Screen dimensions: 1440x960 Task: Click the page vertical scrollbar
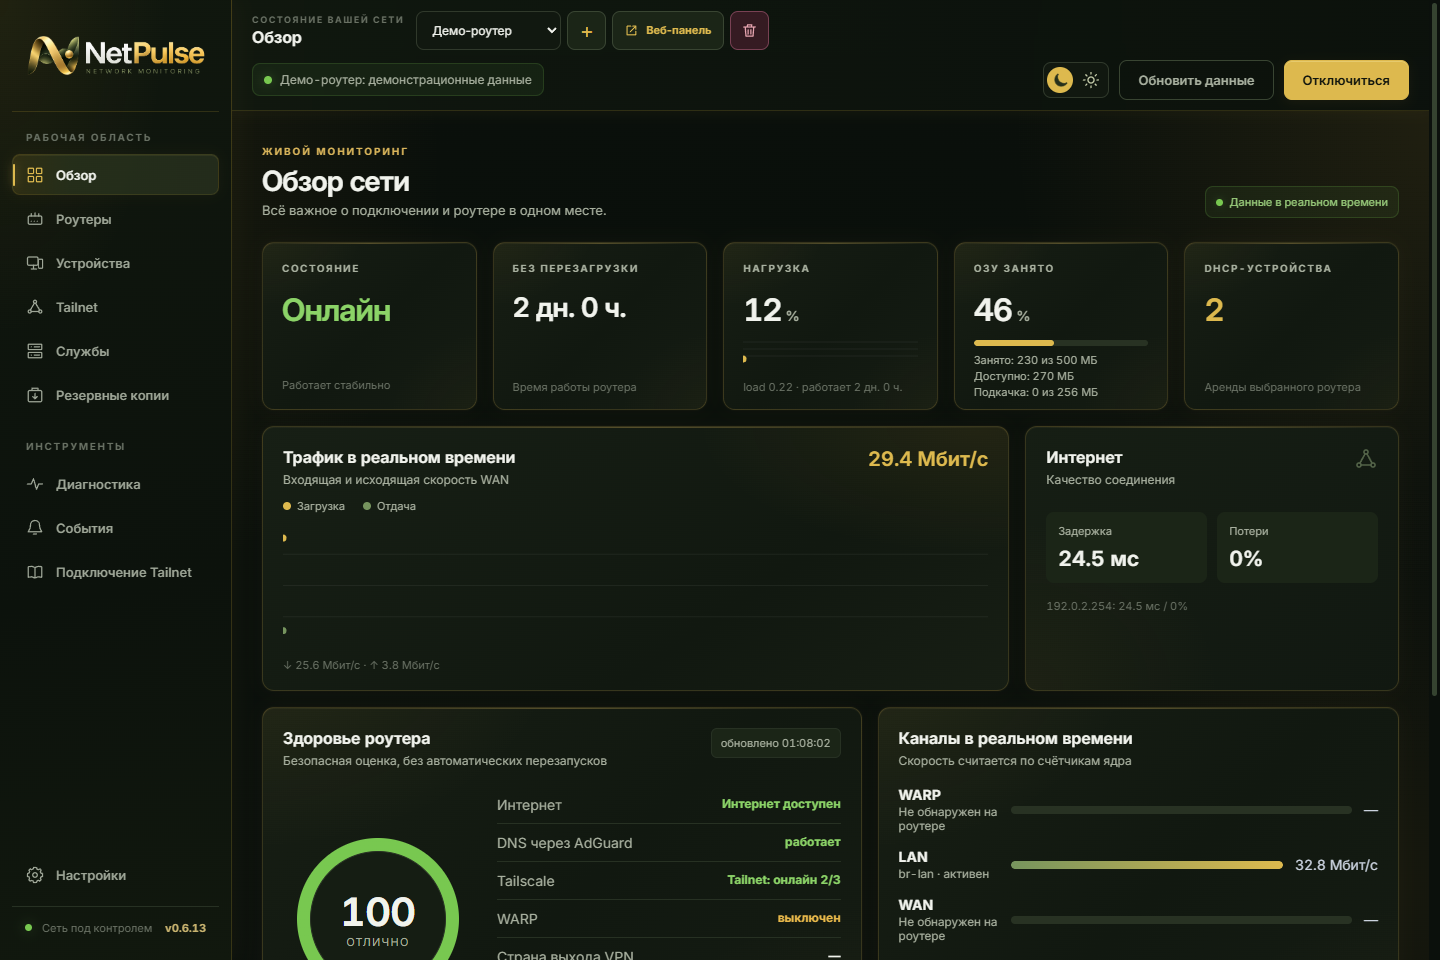coord(1436,350)
